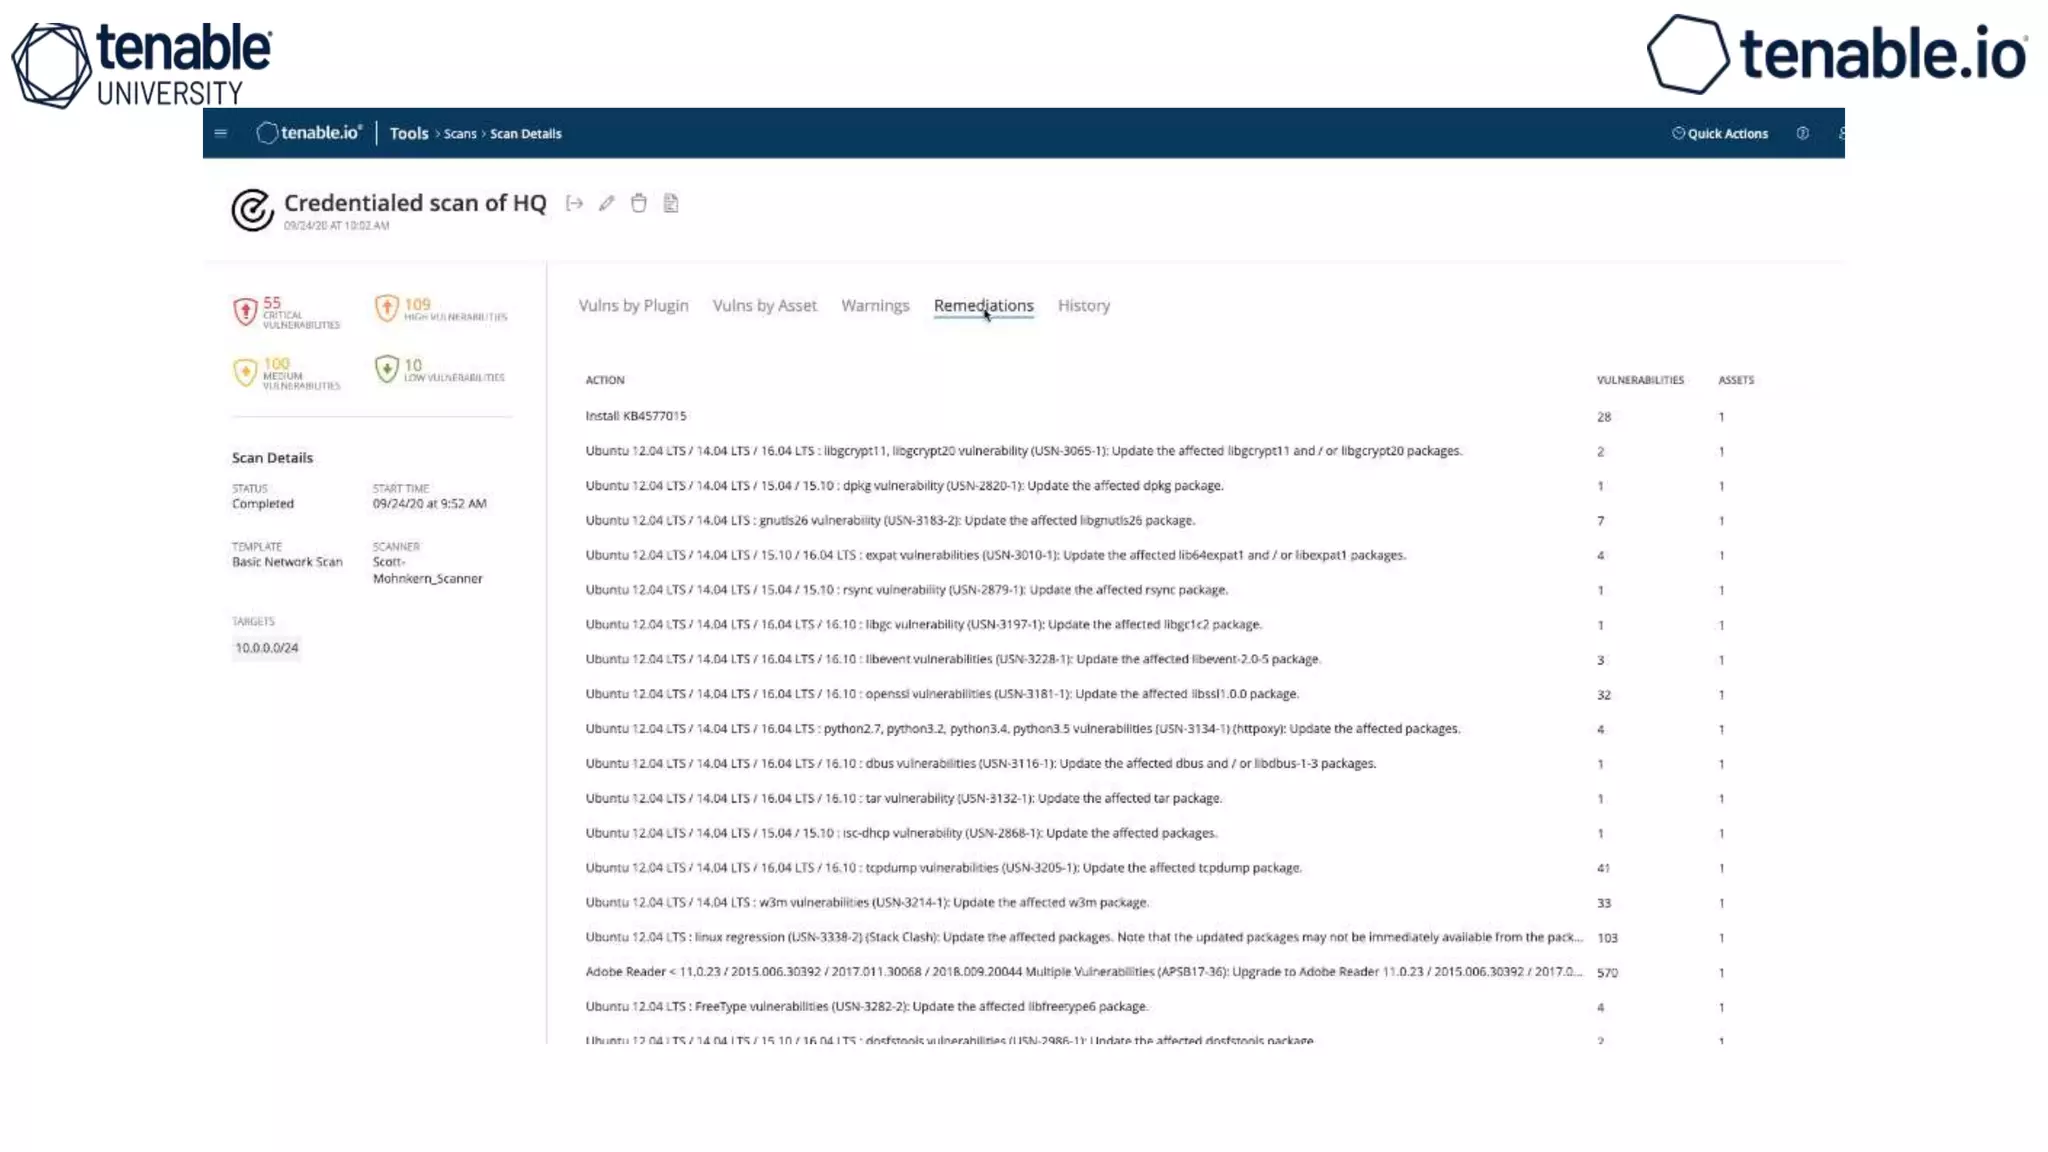Click the medium vulnerabilities shield icon

click(x=245, y=372)
